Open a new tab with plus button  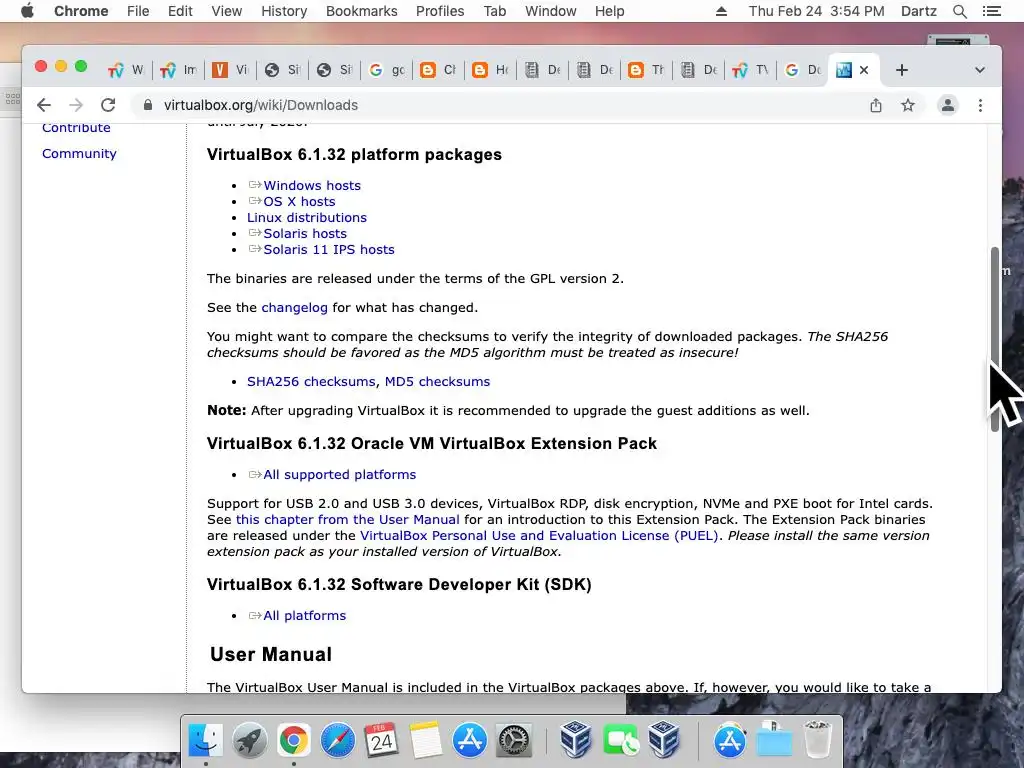tap(901, 70)
